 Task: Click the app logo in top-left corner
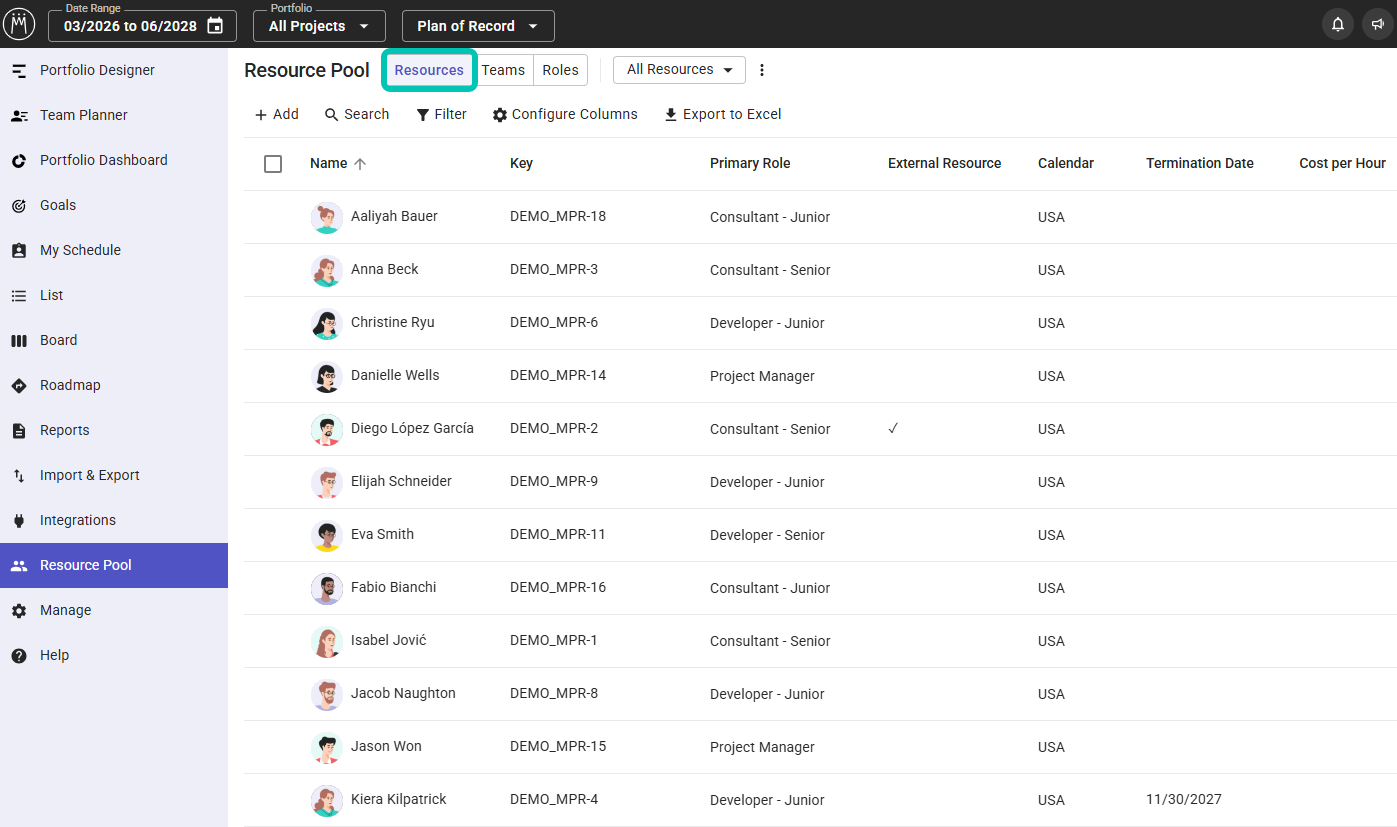click(x=19, y=24)
